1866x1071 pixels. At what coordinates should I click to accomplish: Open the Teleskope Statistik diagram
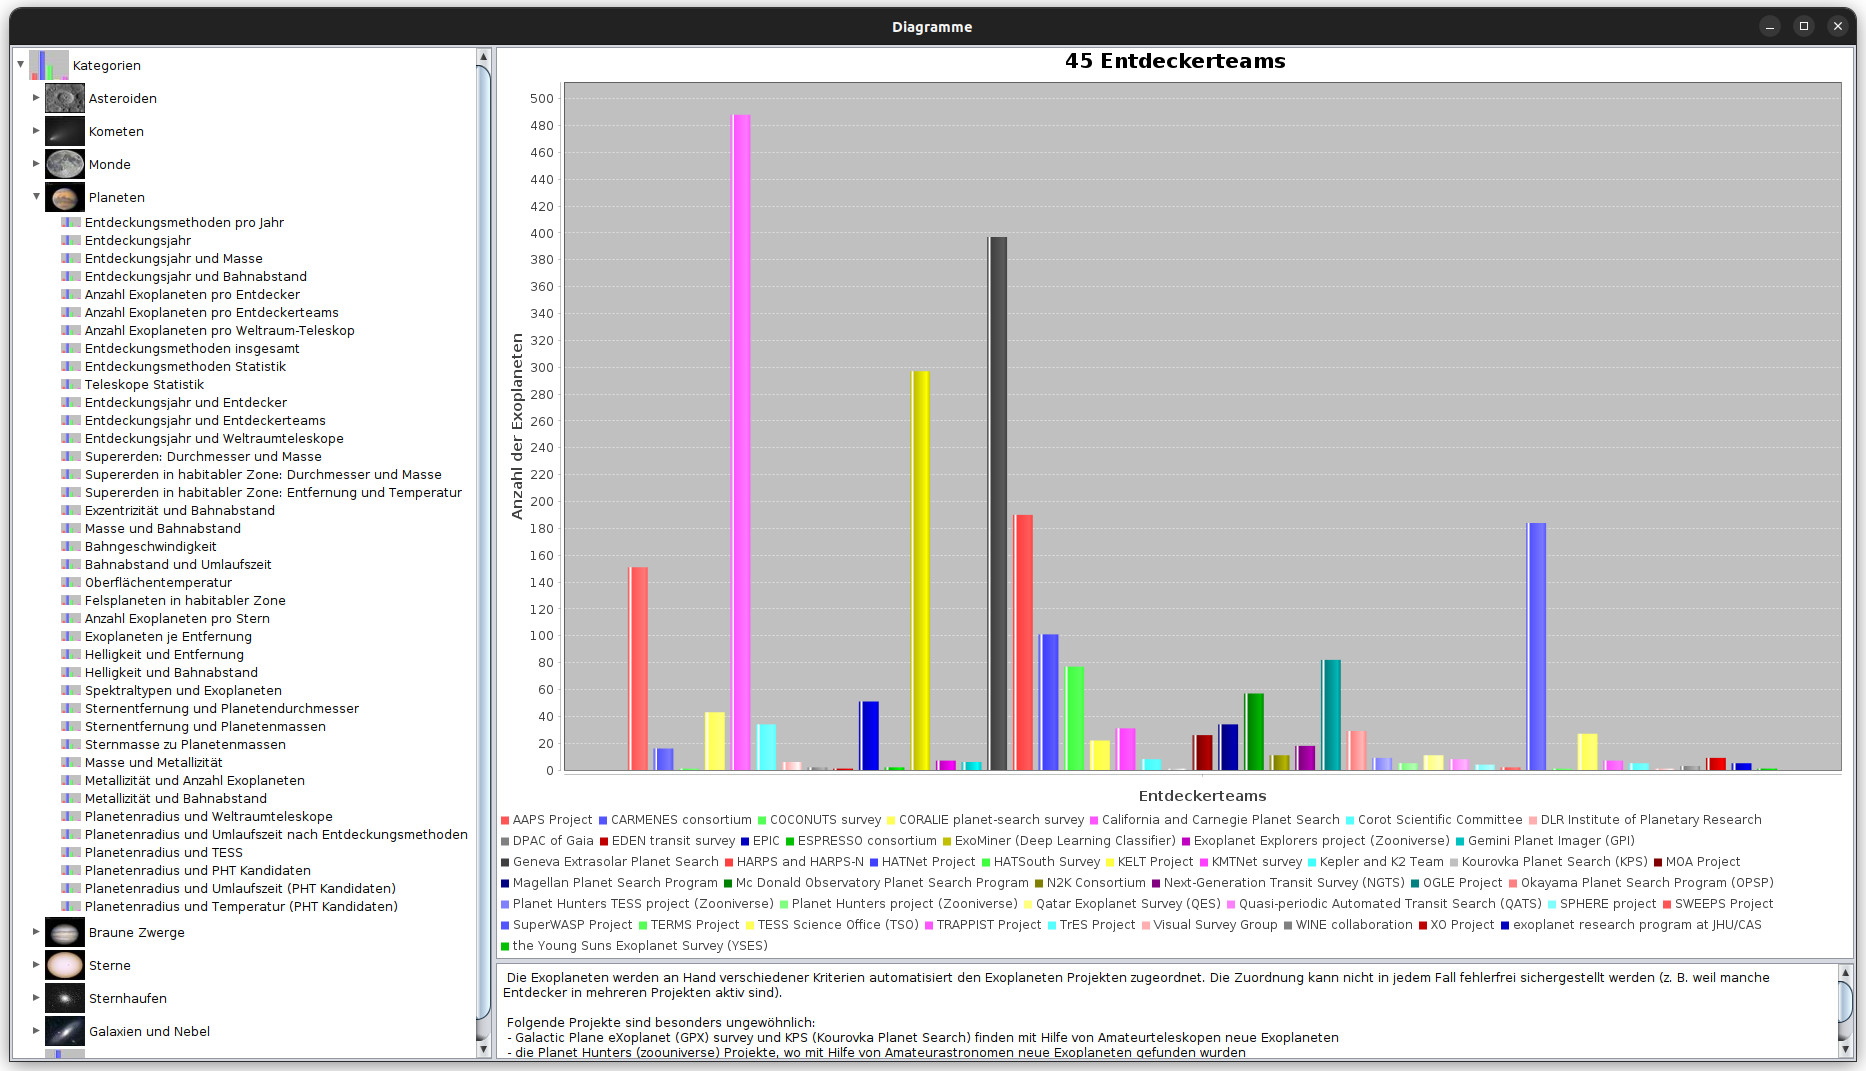(x=144, y=385)
